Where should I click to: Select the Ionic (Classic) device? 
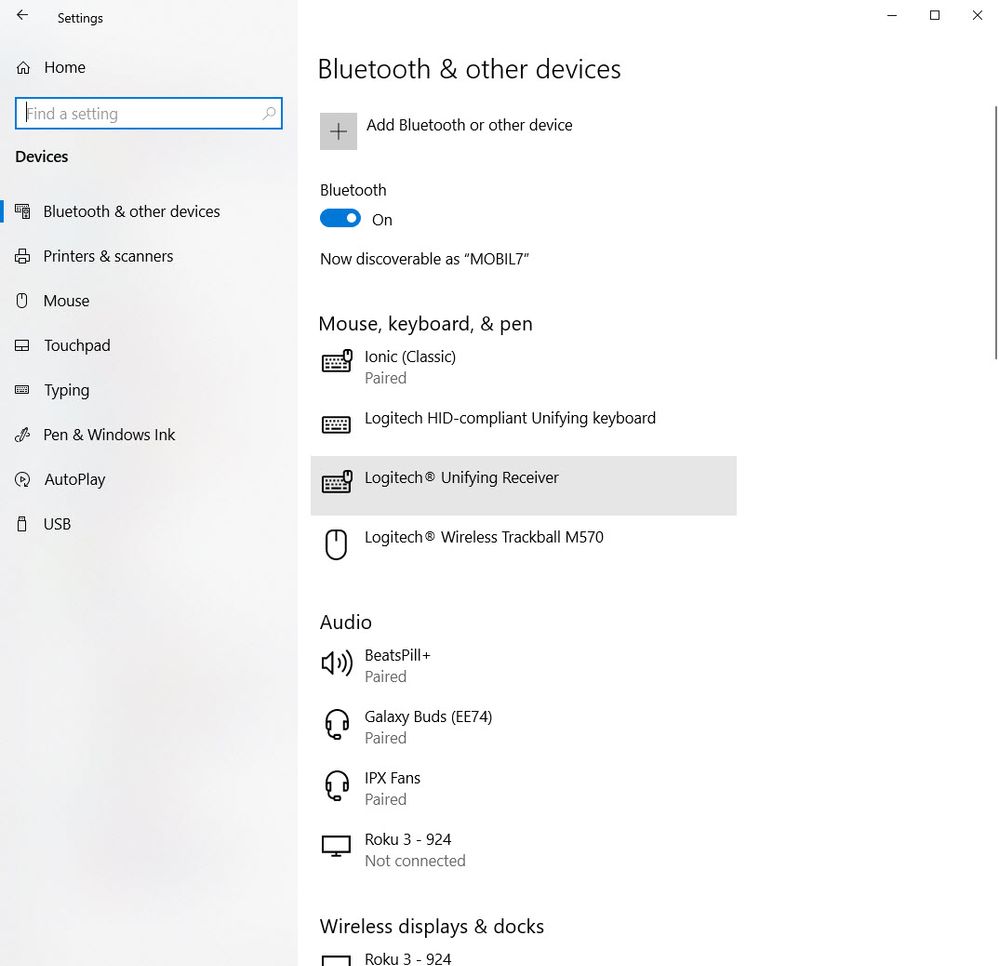click(523, 367)
